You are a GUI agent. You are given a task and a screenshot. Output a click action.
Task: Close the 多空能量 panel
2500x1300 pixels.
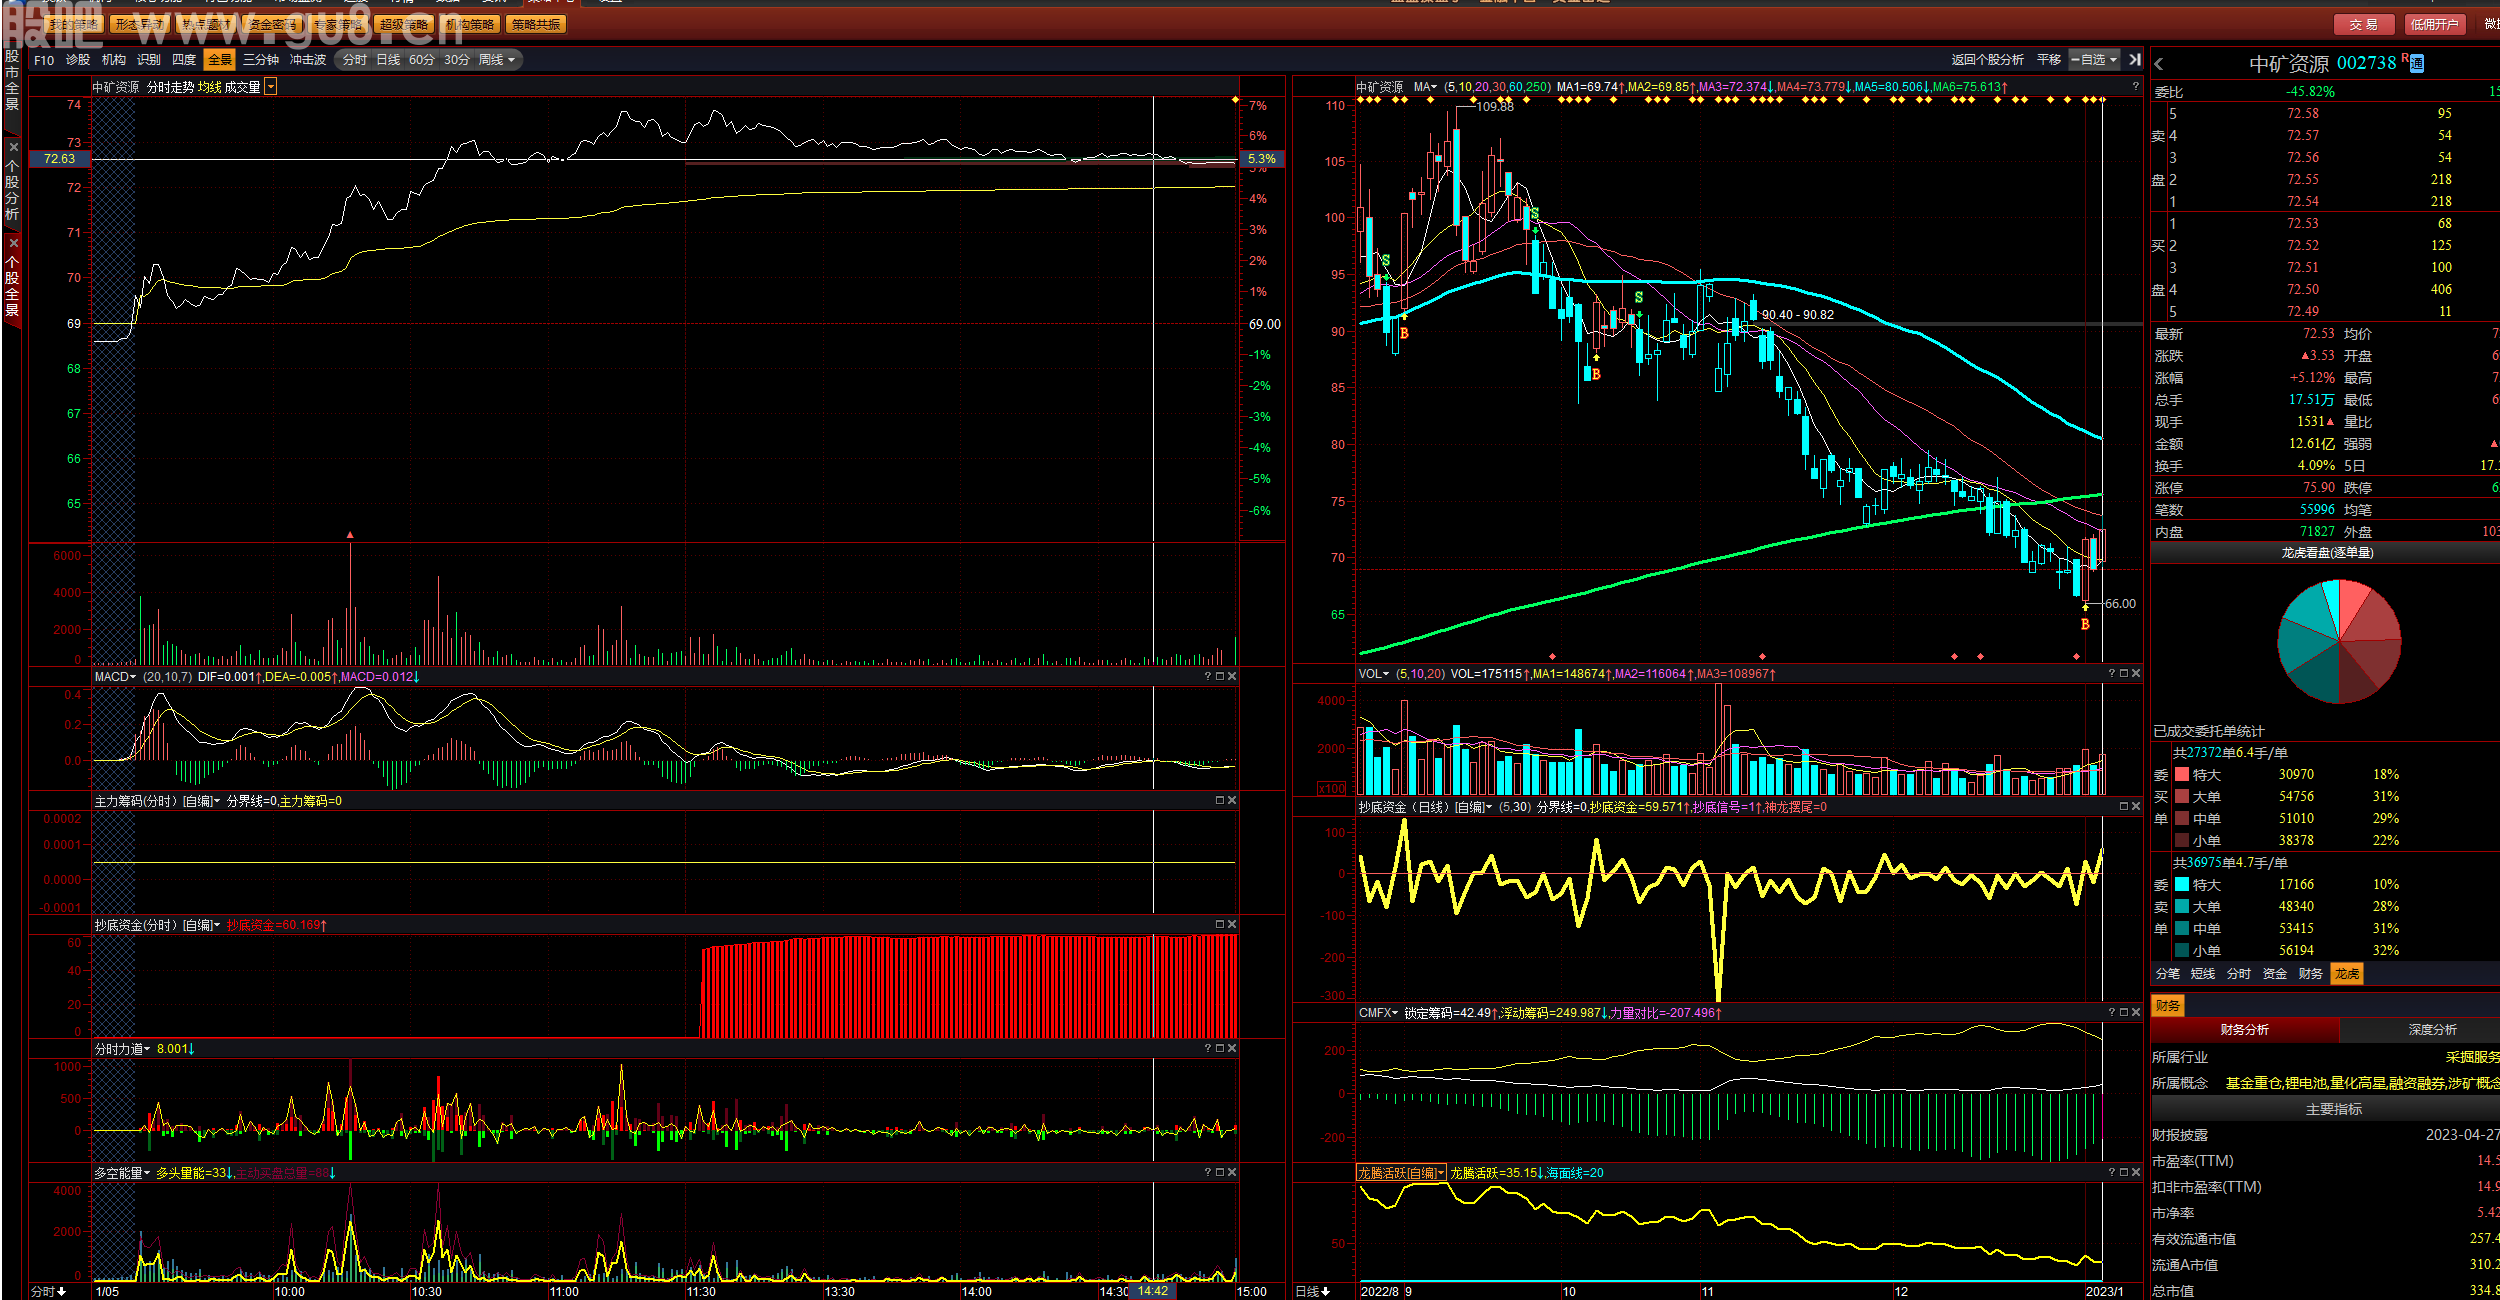[x=1232, y=1173]
